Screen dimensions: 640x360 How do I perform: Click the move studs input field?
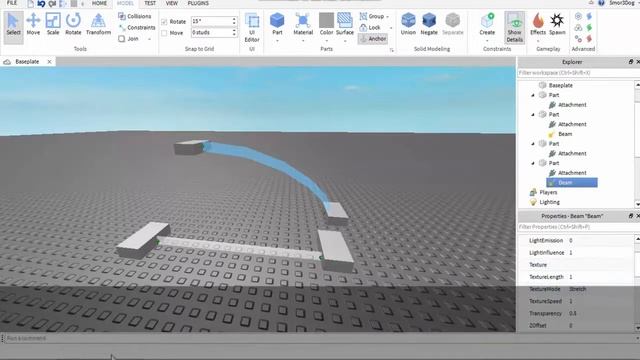point(211,32)
